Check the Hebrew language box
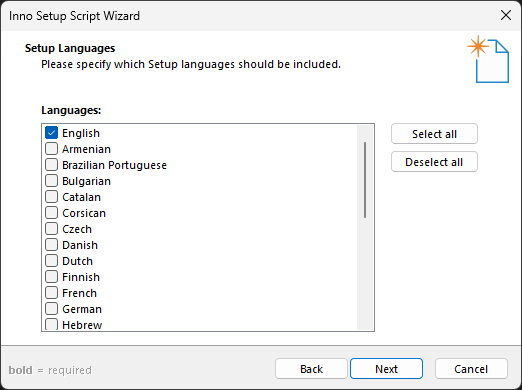Image resolution: width=522 pixels, height=390 pixels. tap(51, 324)
